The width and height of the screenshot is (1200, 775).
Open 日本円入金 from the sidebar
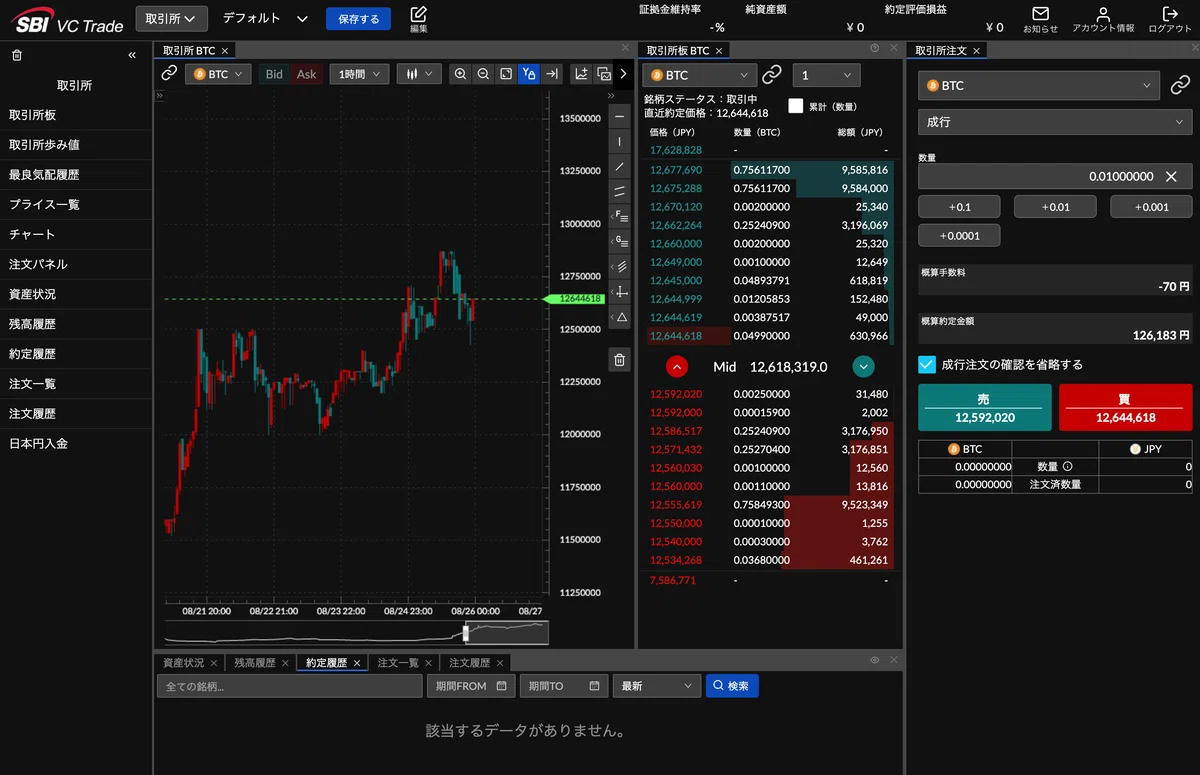tap(76, 443)
